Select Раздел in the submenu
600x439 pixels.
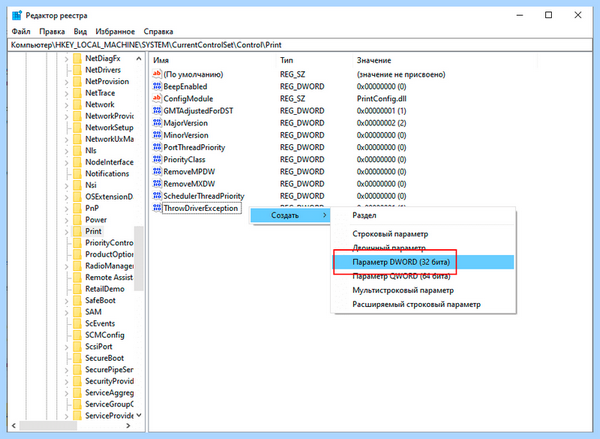[x=423, y=215]
